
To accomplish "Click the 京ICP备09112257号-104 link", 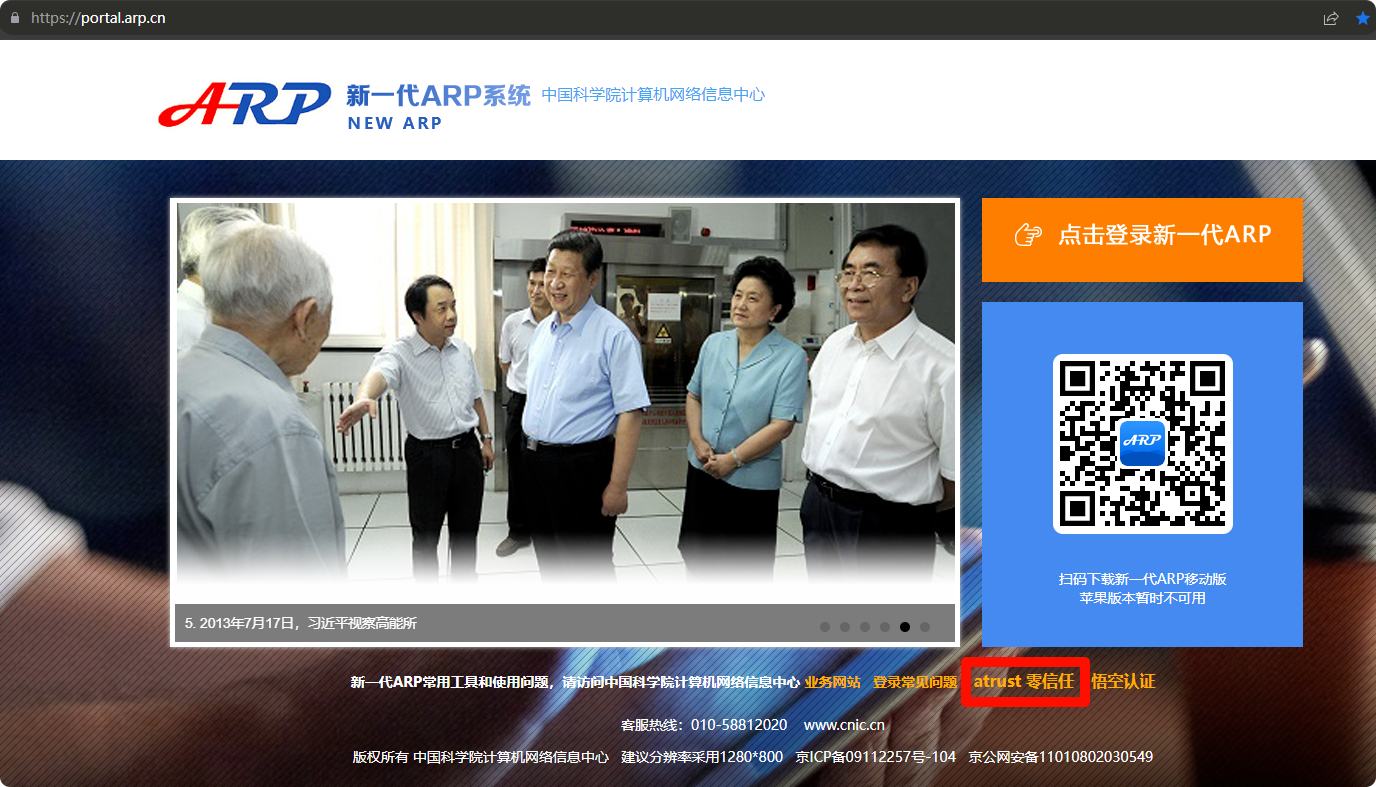I will coord(875,757).
